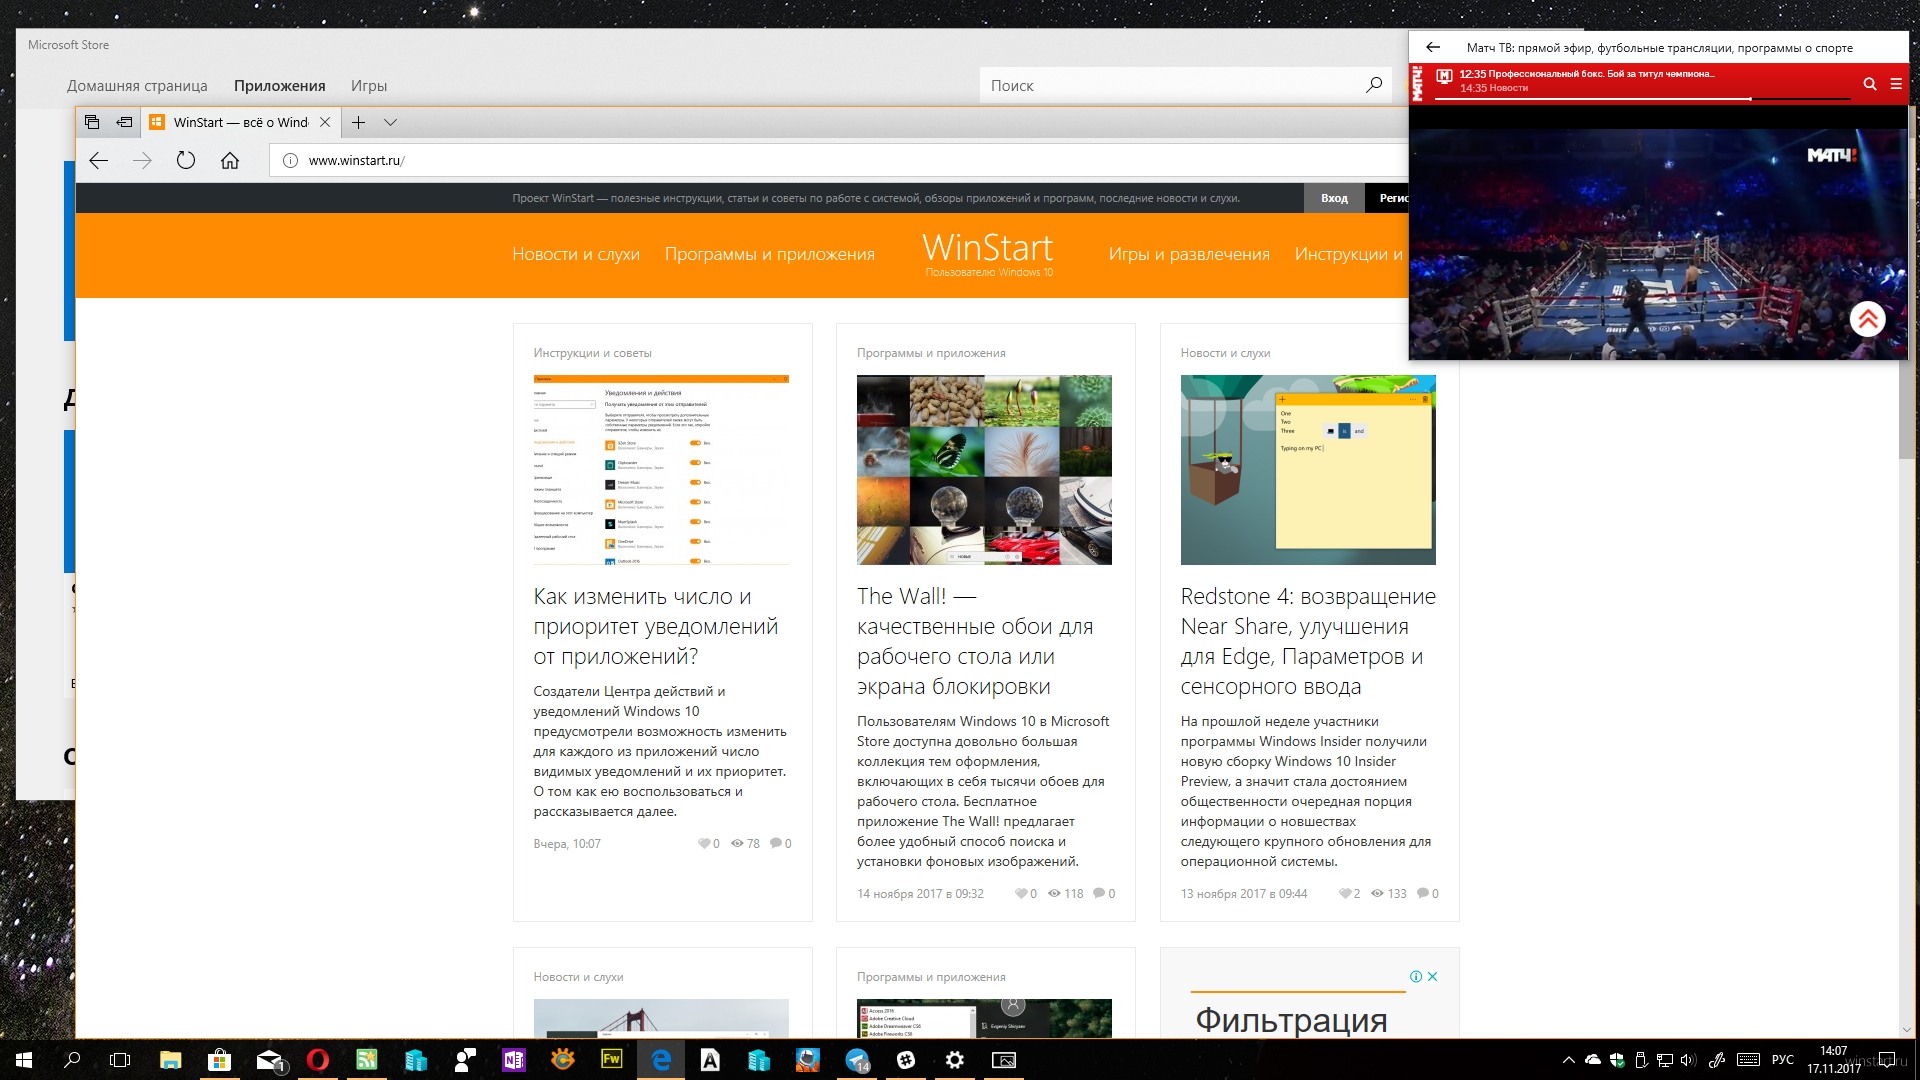Open Task View on taskbar
Viewport: 1920px width, 1080px height.
120,1060
